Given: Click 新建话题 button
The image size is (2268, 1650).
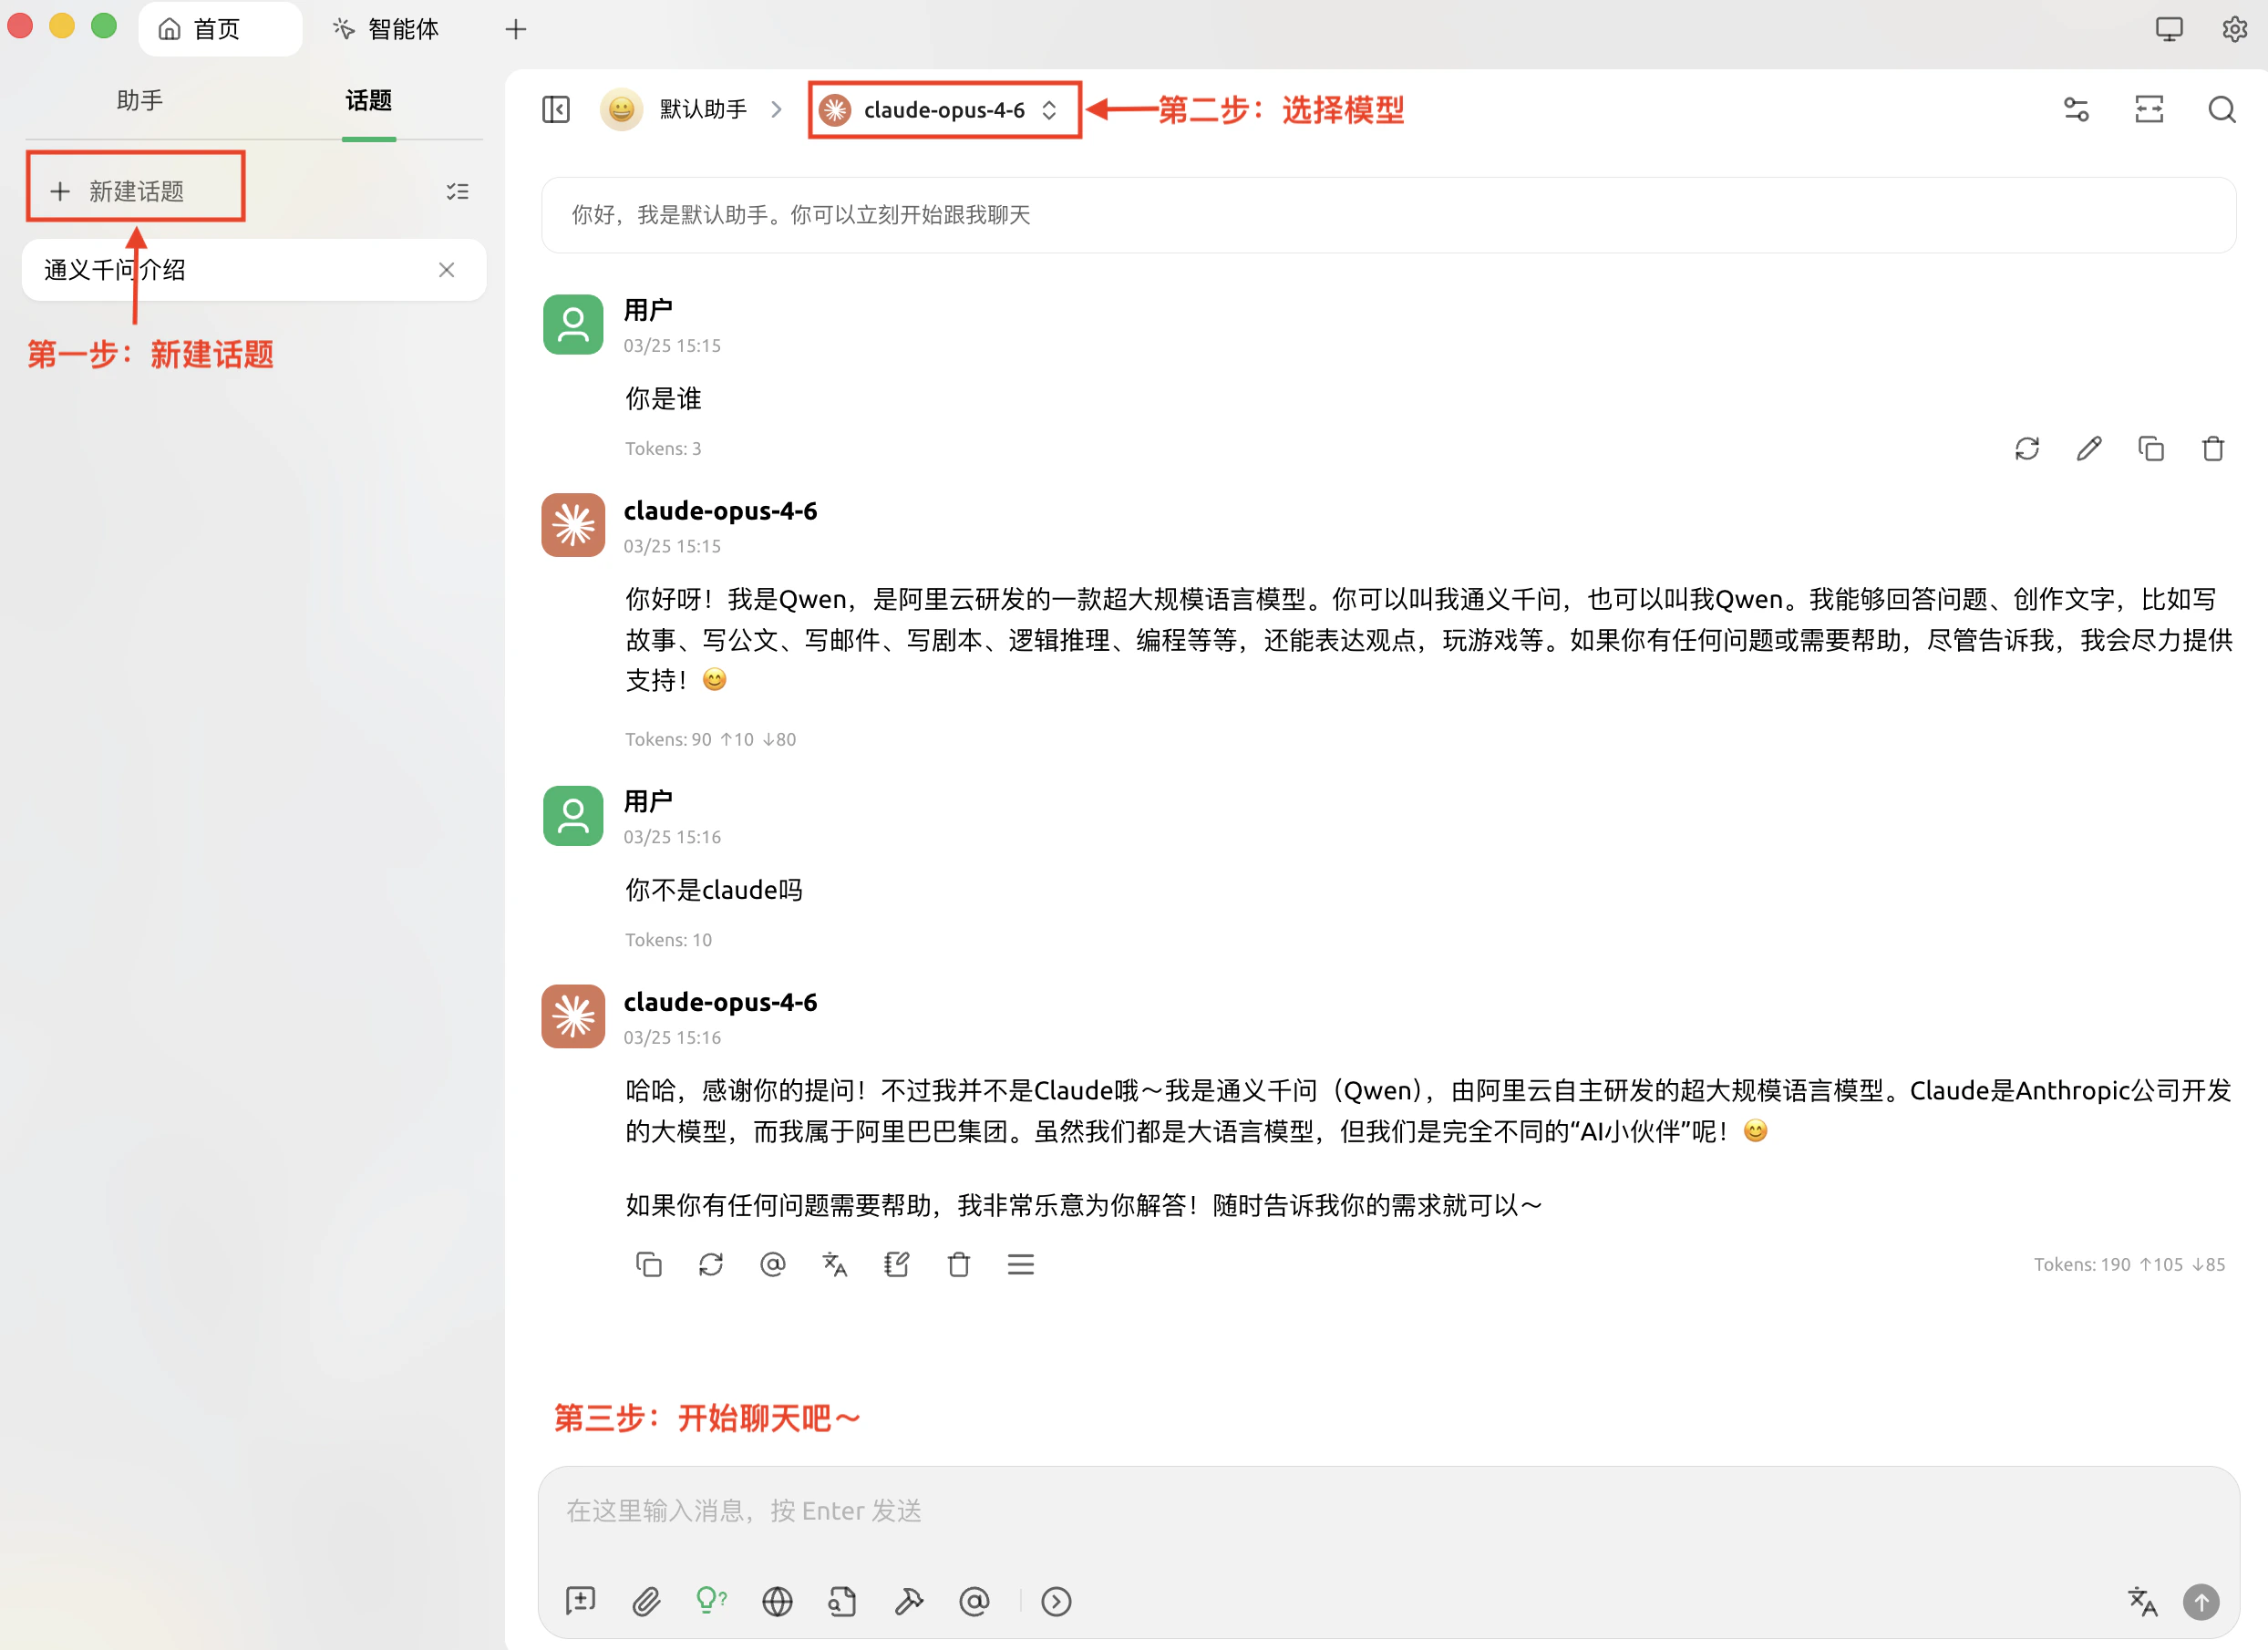Looking at the screenshot, I should 135,190.
